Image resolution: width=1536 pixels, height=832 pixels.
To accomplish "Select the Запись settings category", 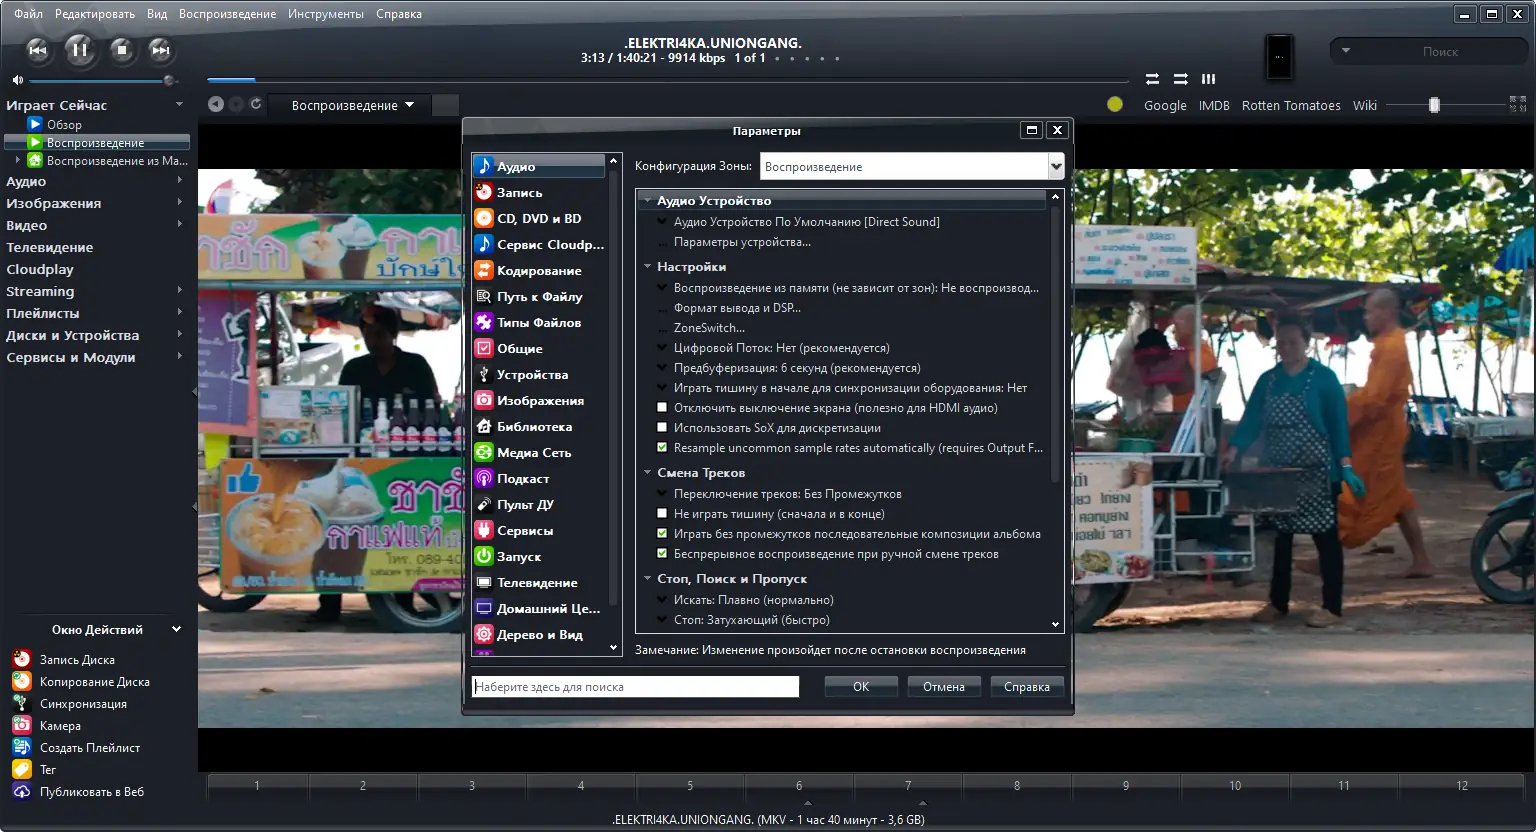I will pyautogui.click(x=539, y=192).
